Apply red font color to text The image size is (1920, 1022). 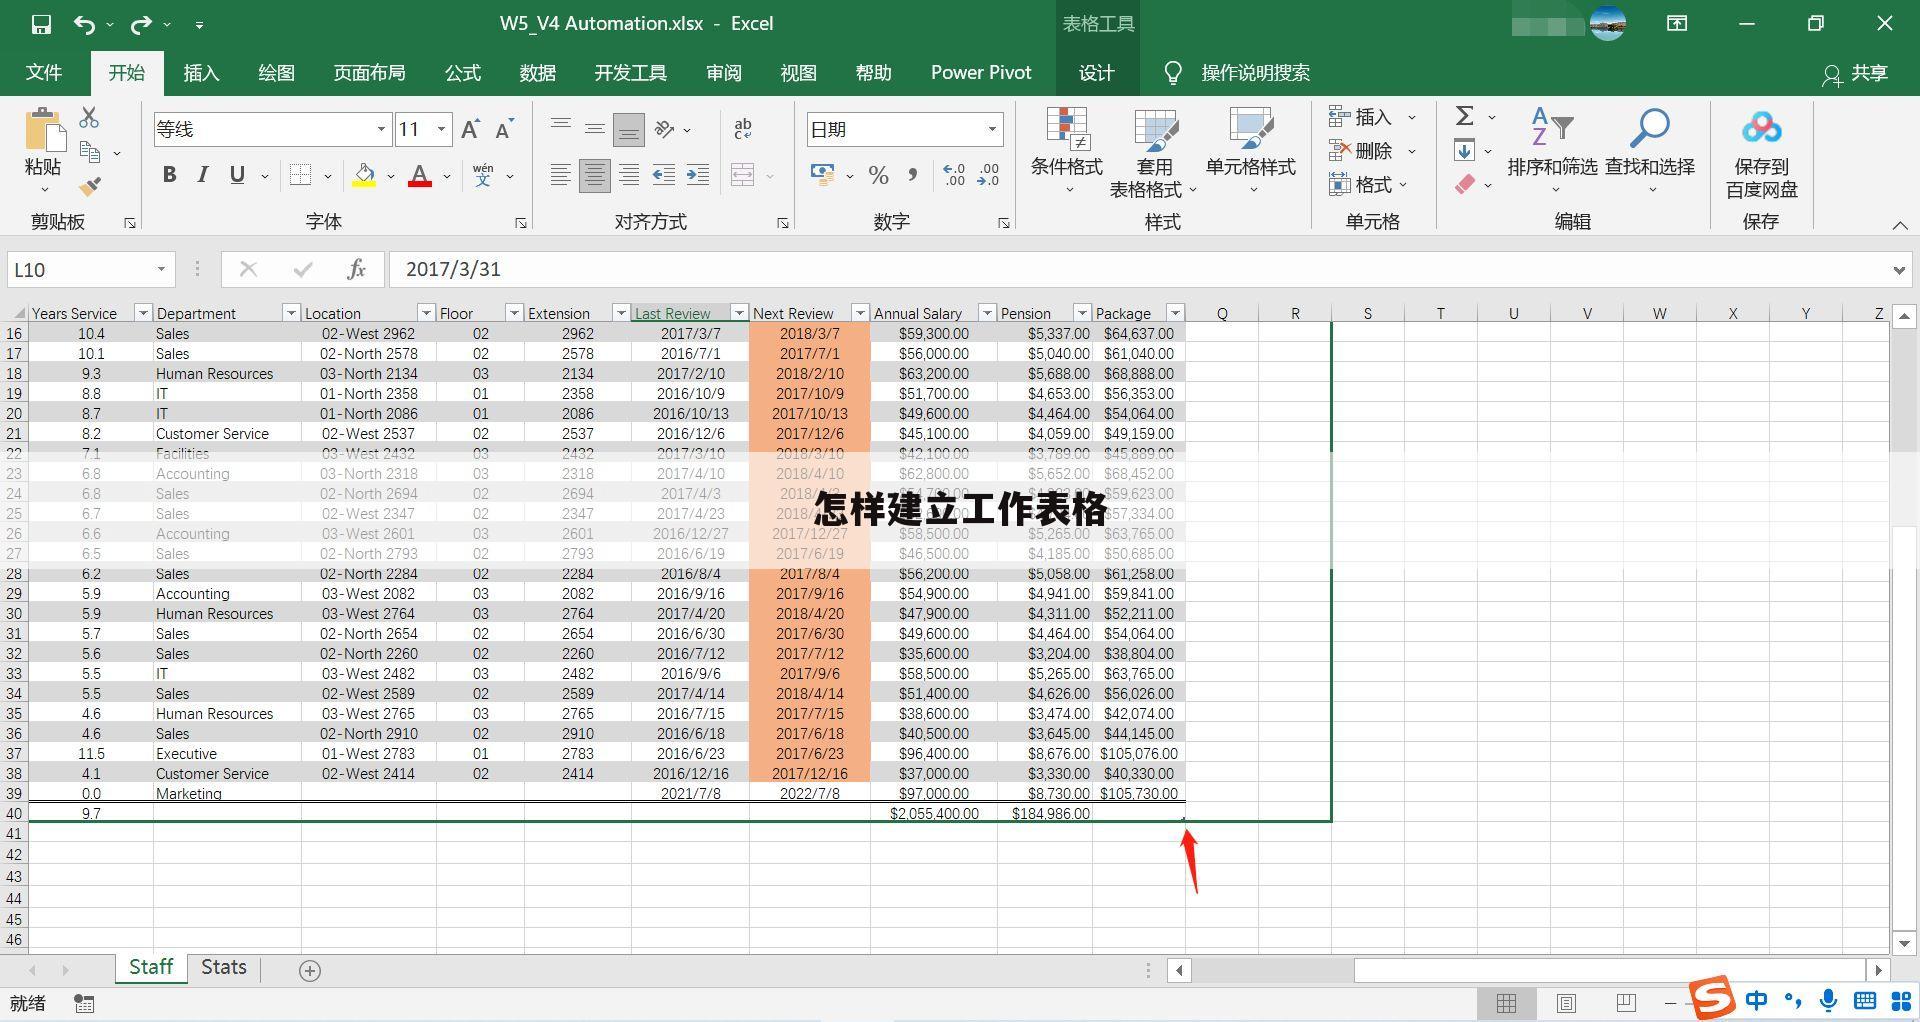click(420, 176)
